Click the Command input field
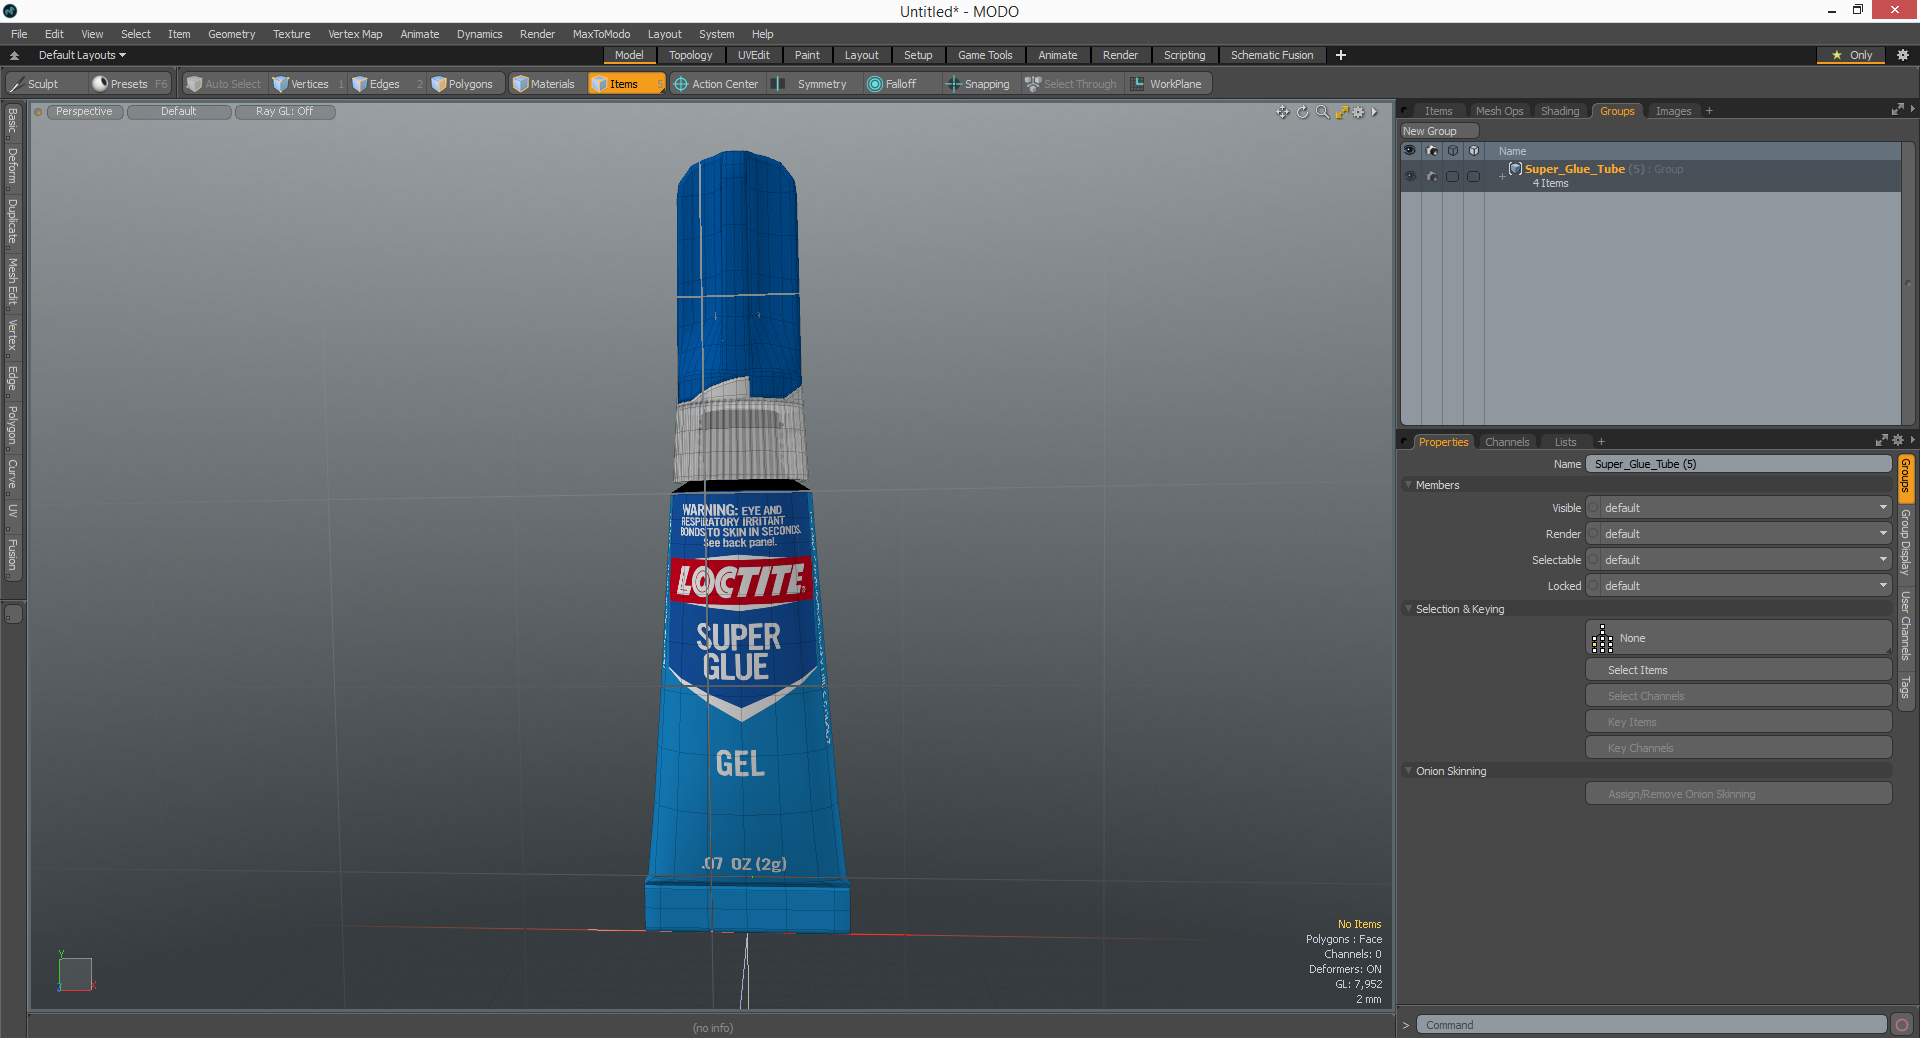This screenshot has width=1920, height=1038. (x=1651, y=1025)
